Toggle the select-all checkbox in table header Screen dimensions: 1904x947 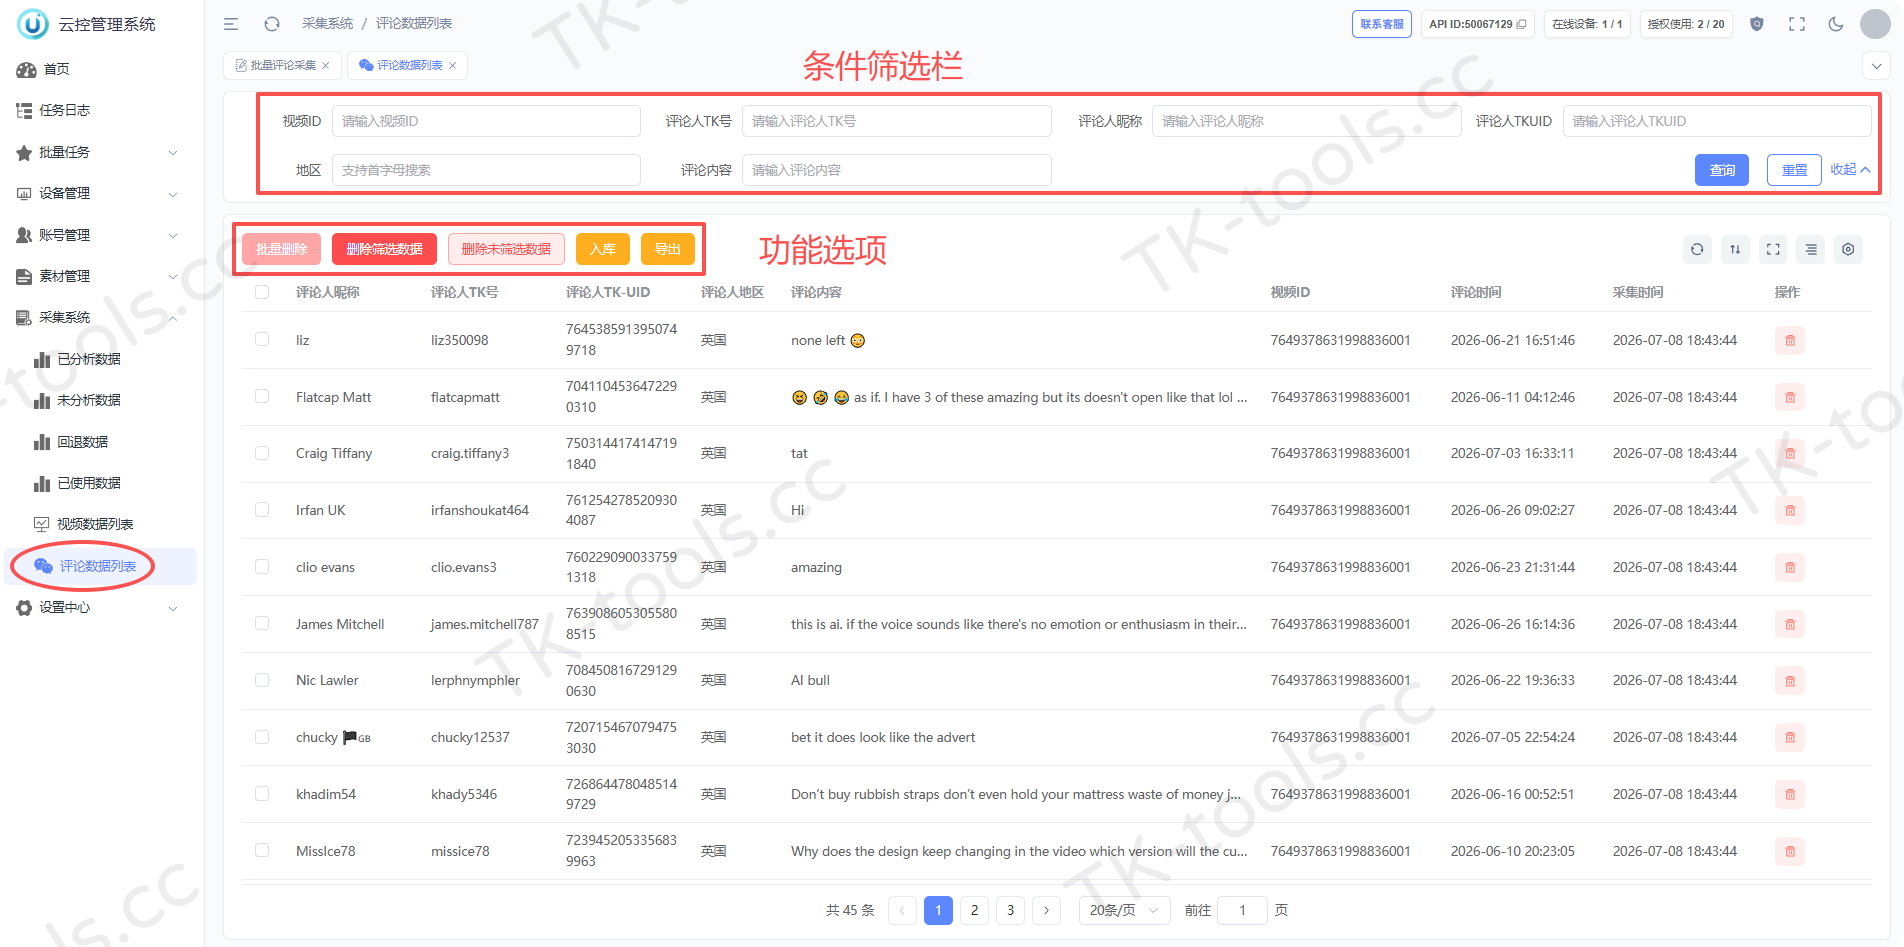tap(262, 292)
